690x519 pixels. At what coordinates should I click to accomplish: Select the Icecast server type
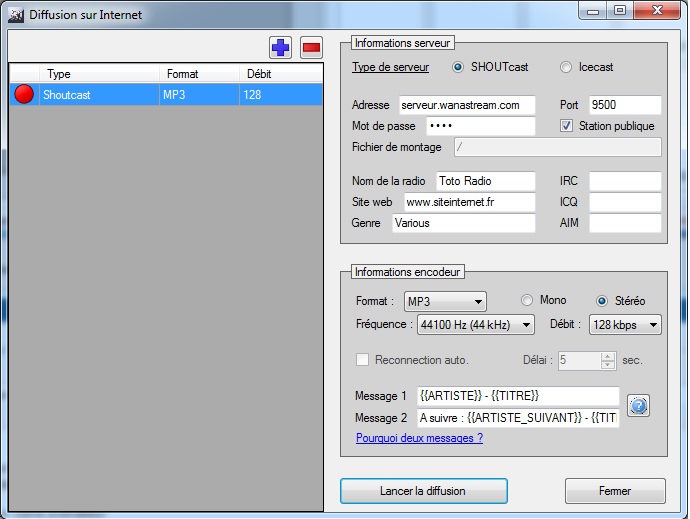[566, 68]
